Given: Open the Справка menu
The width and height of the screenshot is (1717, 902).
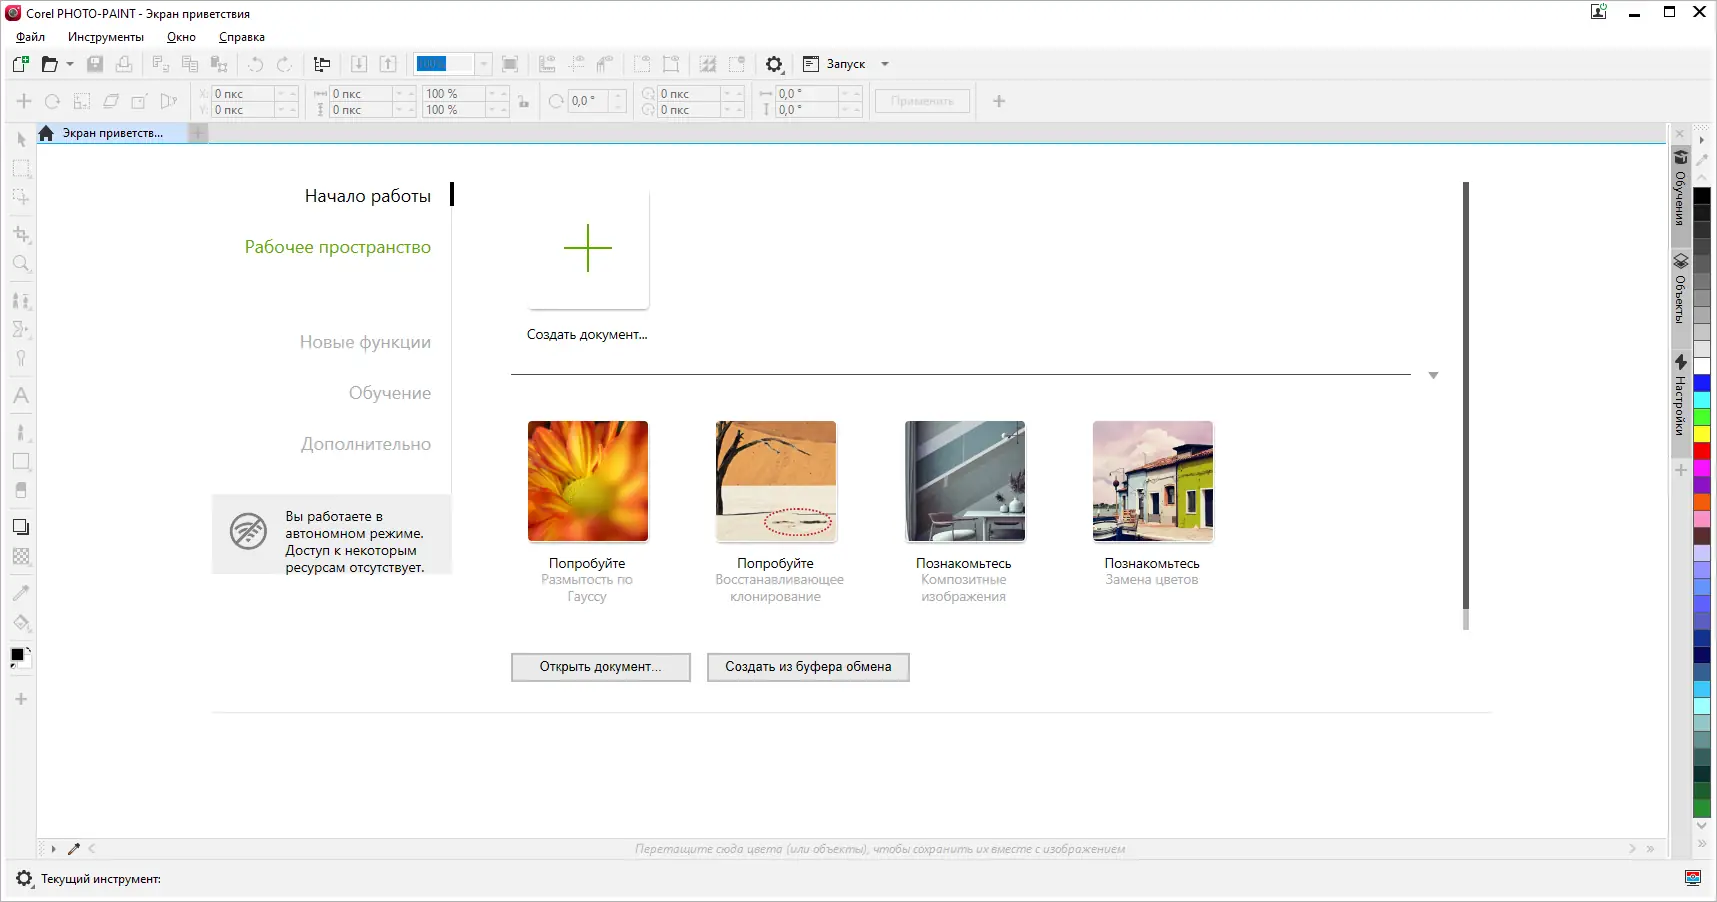Looking at the screenshot, I should coord(242,37).
